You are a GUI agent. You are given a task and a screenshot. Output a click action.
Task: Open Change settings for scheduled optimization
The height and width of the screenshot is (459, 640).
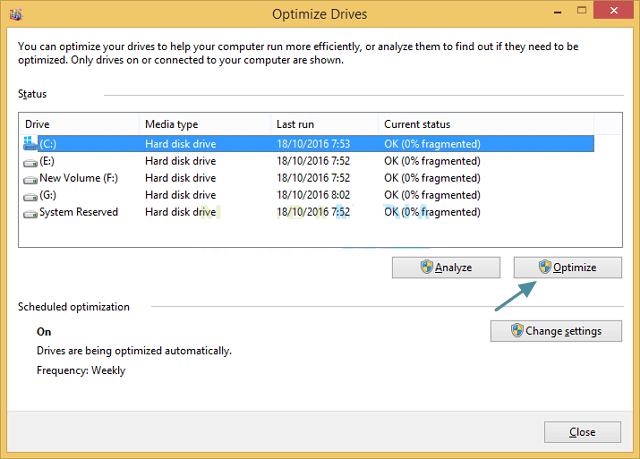(x=556, y=331)
